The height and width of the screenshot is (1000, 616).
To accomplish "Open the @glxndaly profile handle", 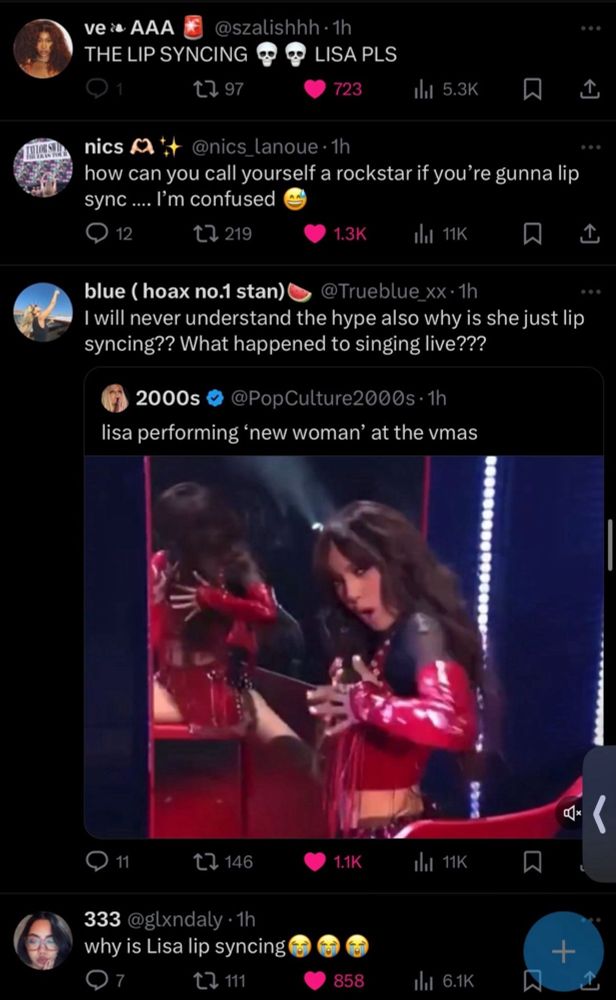I will tap(175, 919).
